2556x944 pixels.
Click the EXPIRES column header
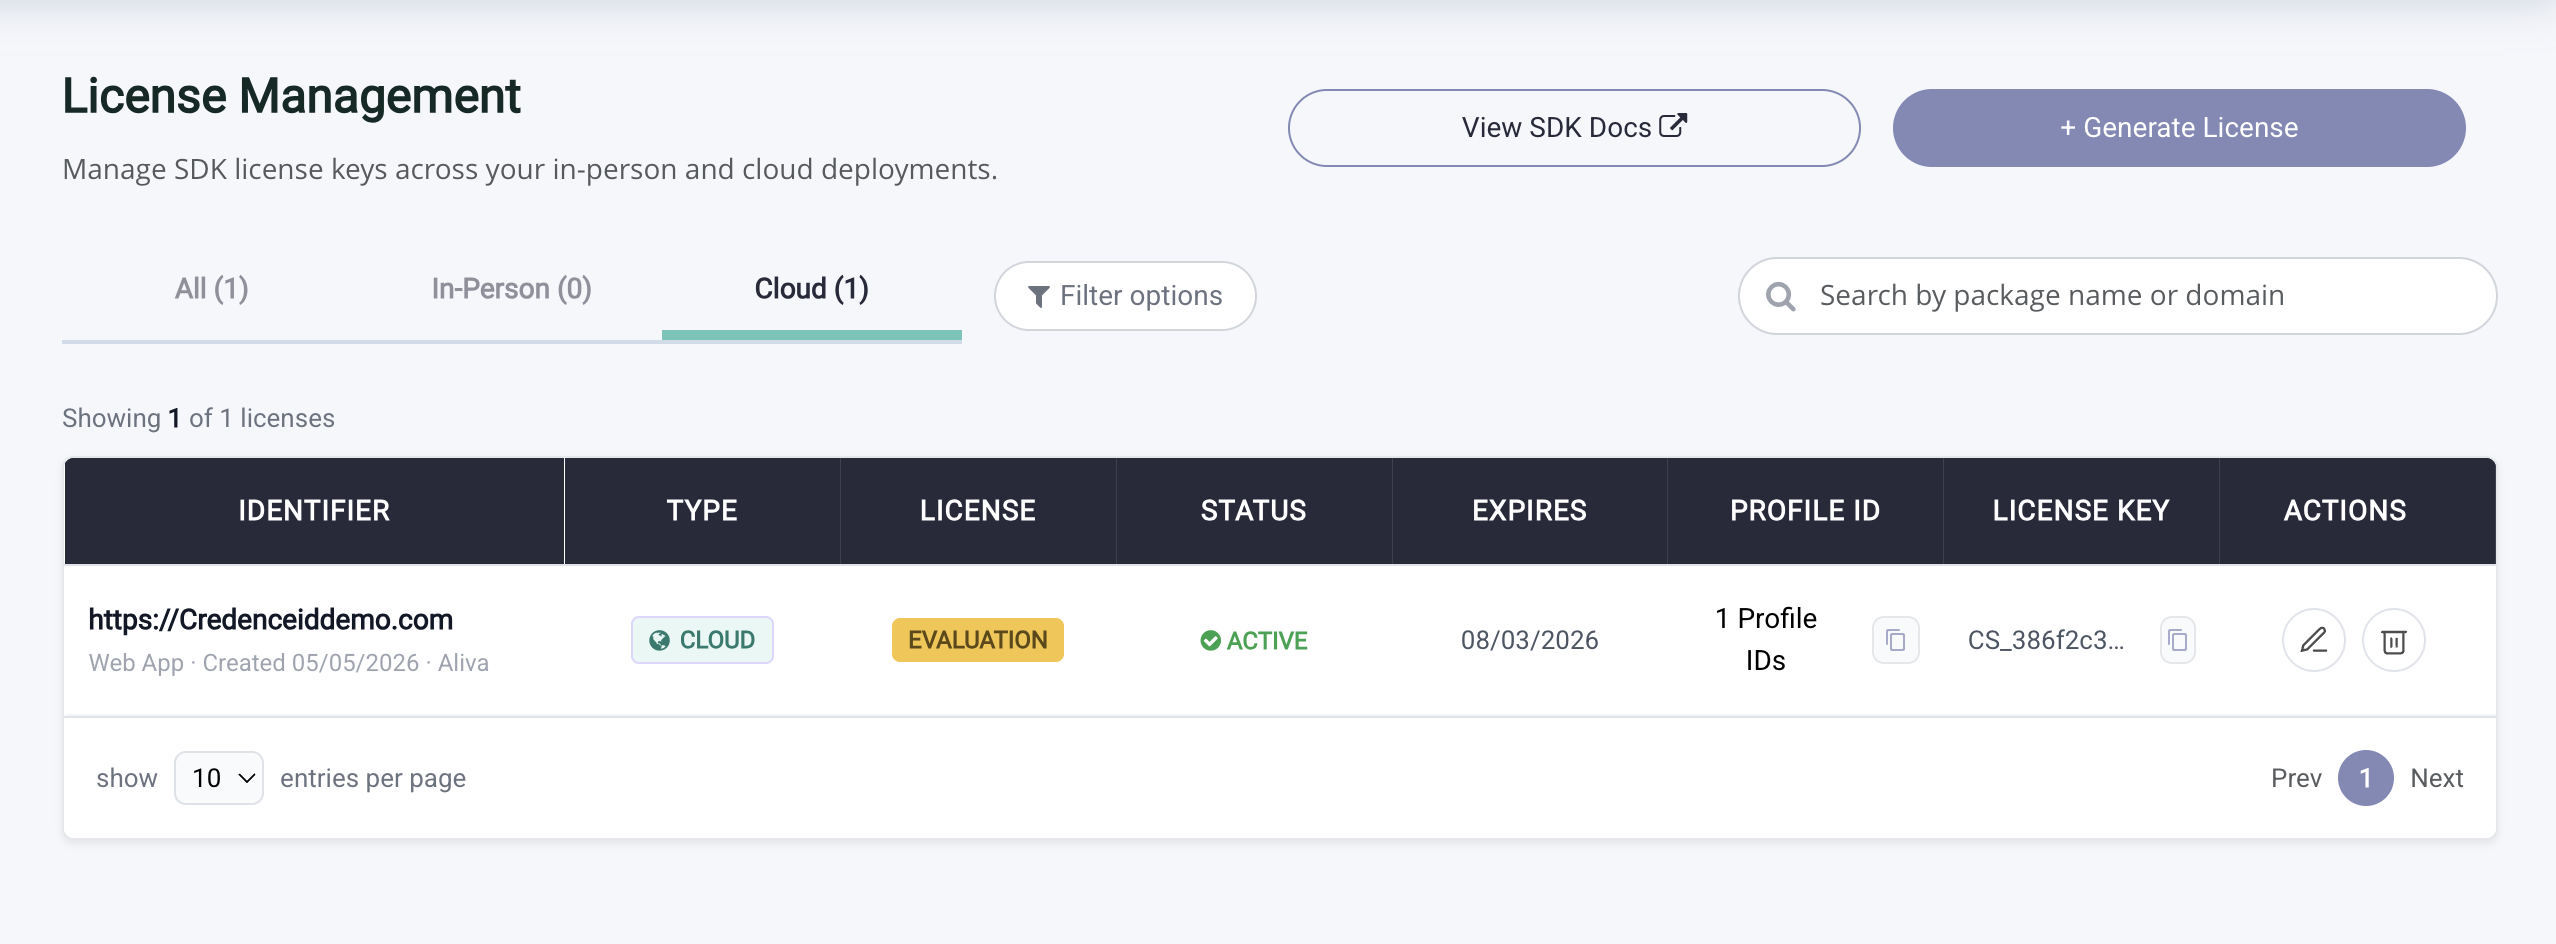pos(1529,511)
